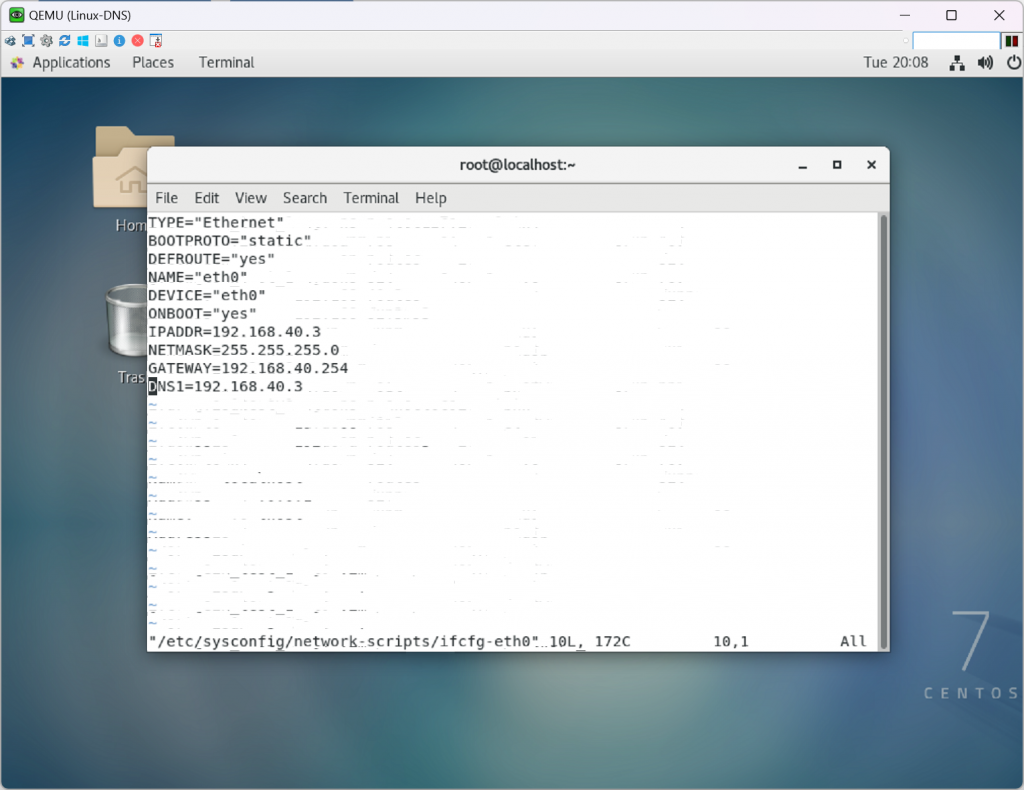Open the Applications menu
1024x790 pixels.
60,63
